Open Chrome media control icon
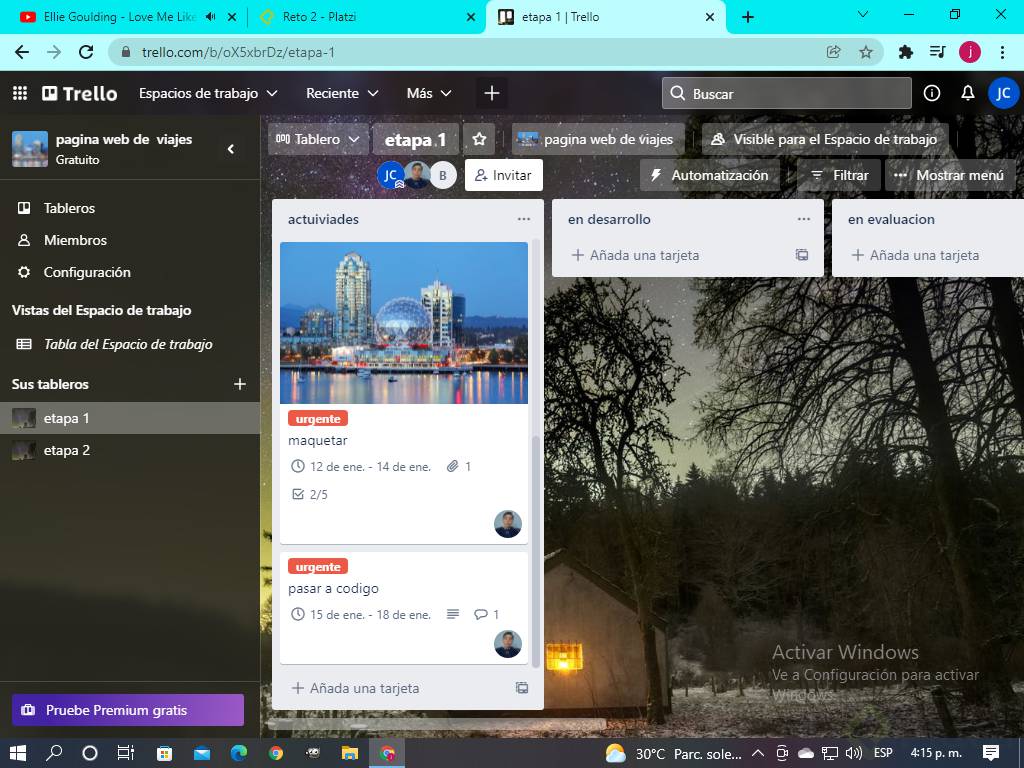The height and width of the screenshot is (768, 1024). pos(938,52)
